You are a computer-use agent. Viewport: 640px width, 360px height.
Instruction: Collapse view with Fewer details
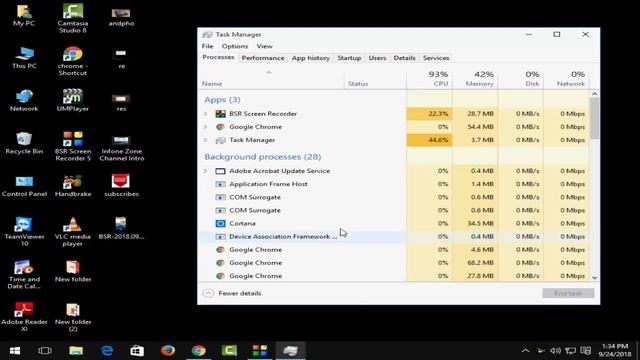click(232, 293)
